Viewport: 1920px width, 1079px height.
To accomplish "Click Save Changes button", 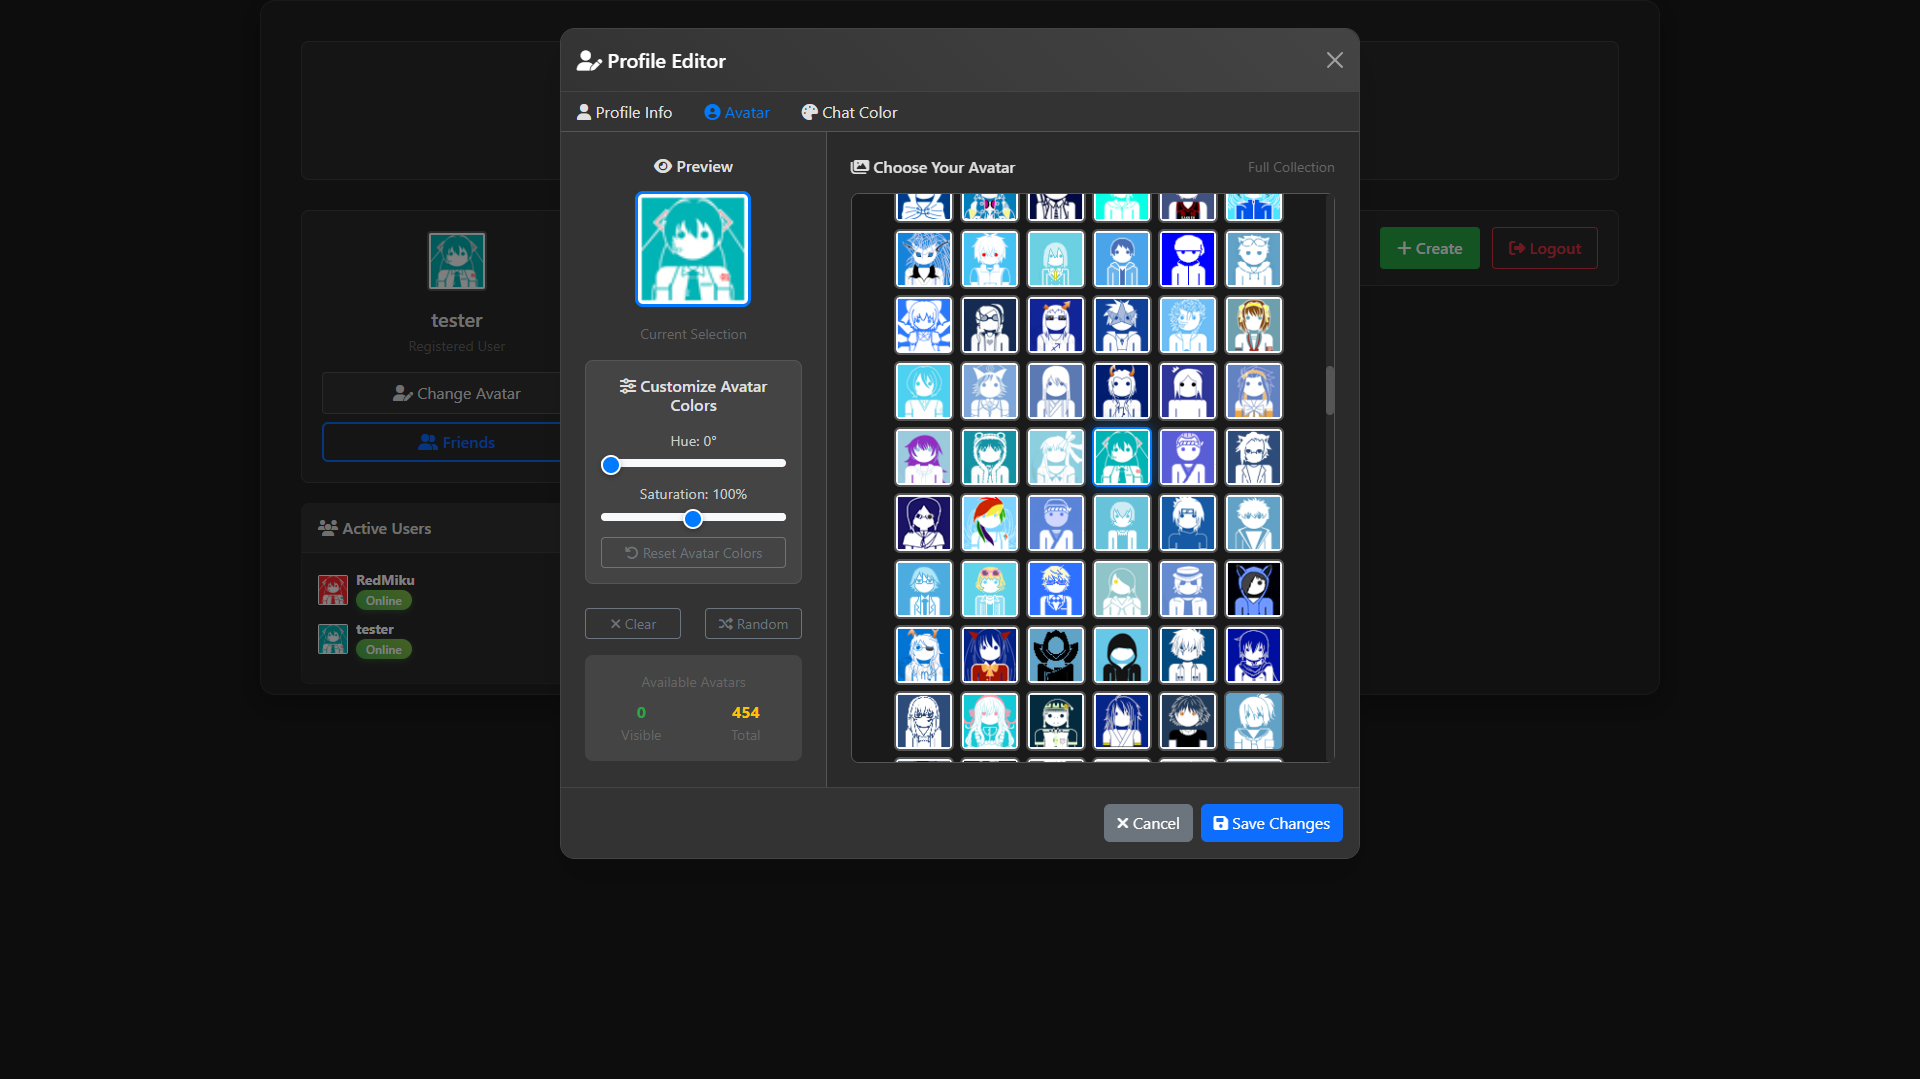I will [1271, 824].
